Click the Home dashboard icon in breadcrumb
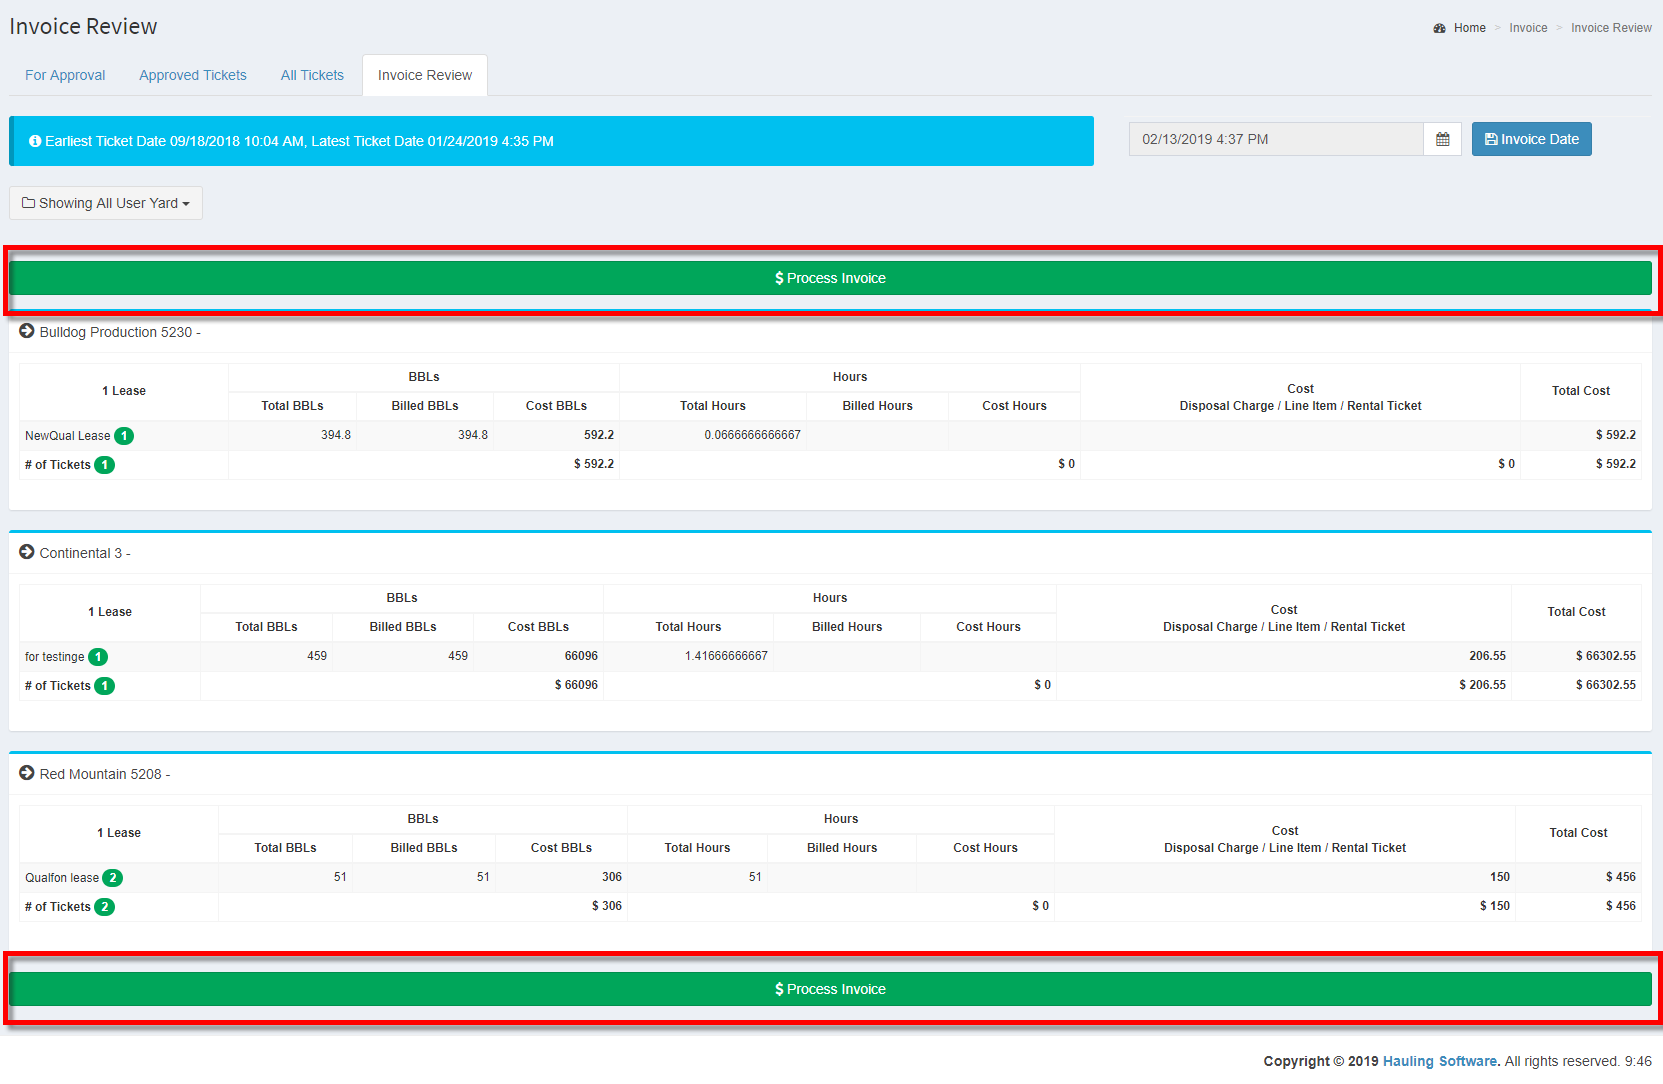The image size is (1663, 1084). 1439,28
